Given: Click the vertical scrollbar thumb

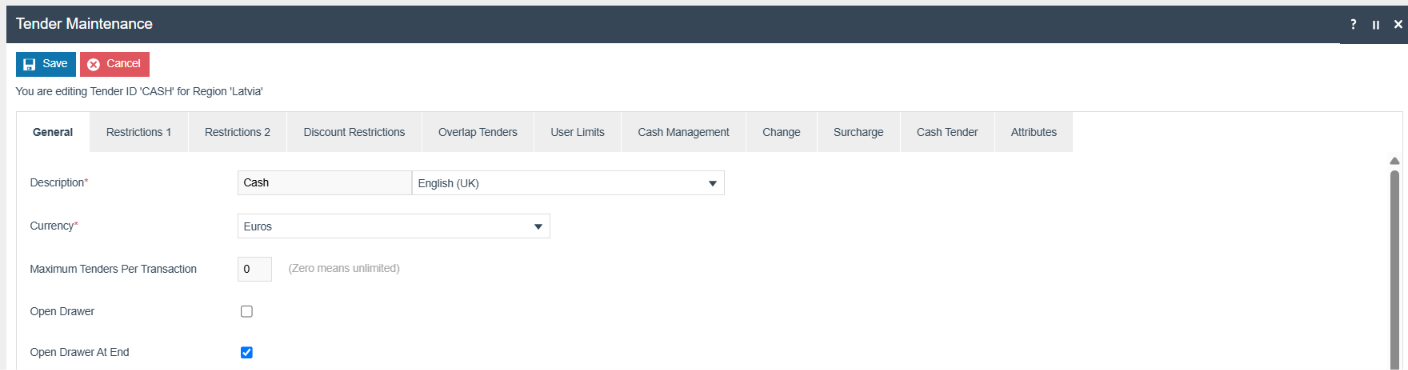Looking at the screenshot, I should tap(1394, 269).
